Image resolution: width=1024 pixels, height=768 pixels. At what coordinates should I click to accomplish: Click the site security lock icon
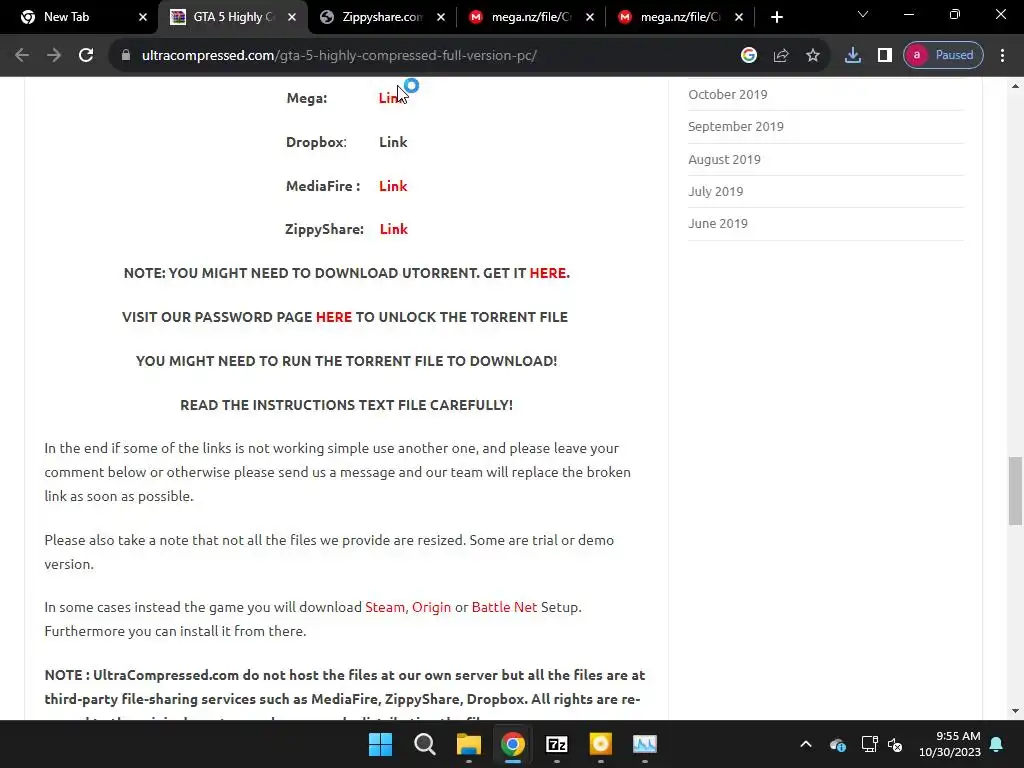(x=126, y=56)
